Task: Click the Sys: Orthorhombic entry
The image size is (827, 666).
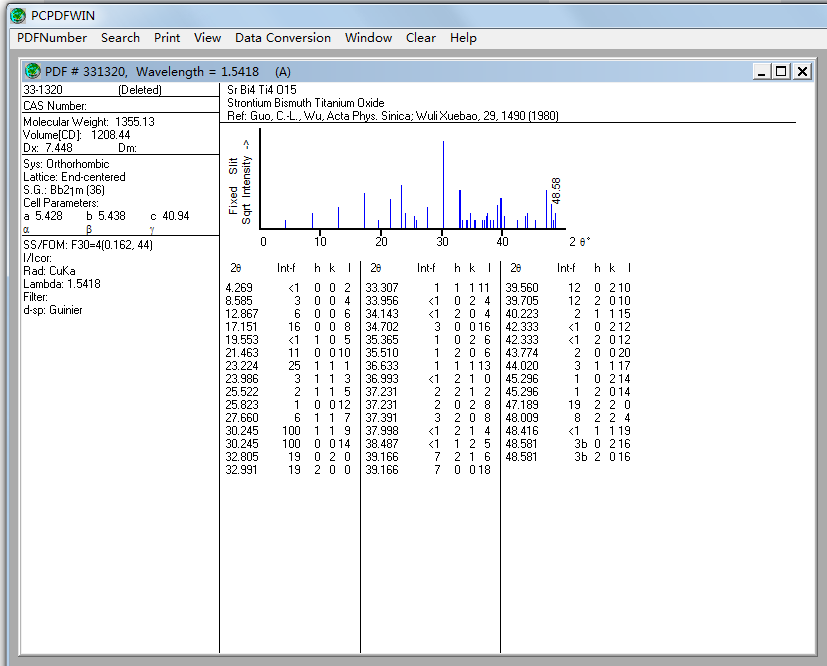Action: (66, 164)
